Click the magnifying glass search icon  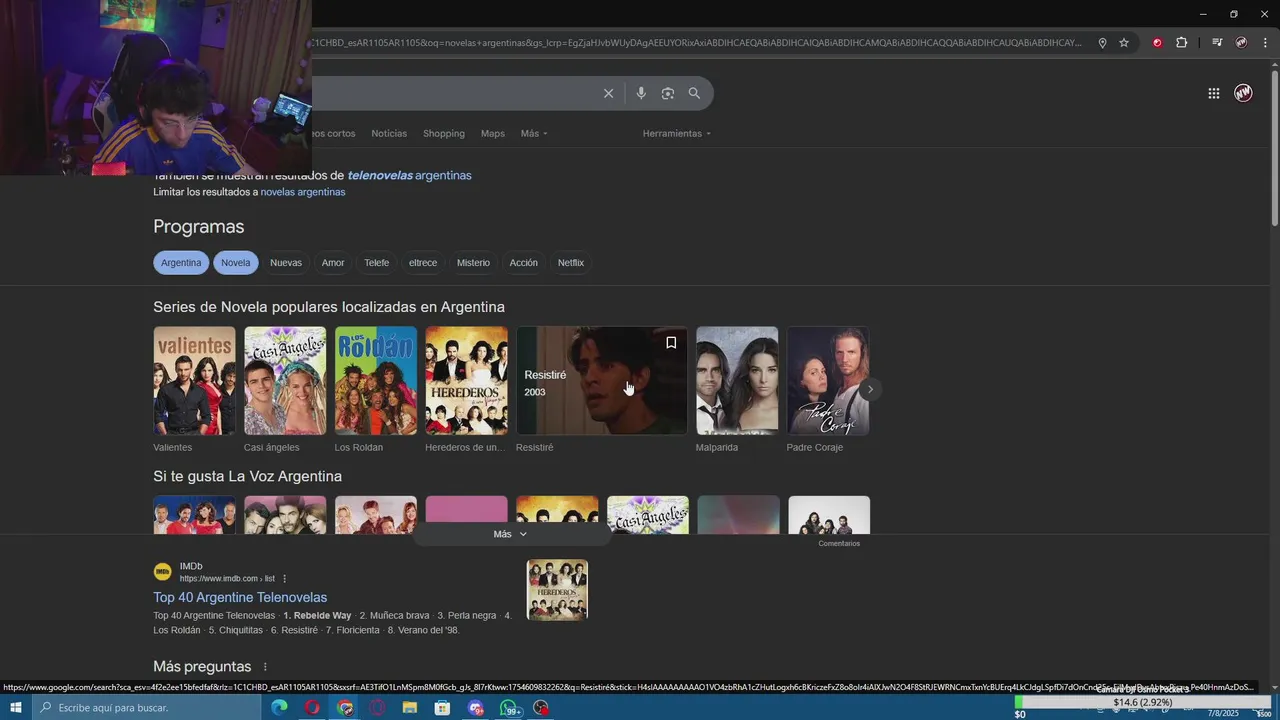(x=694, y=93)
